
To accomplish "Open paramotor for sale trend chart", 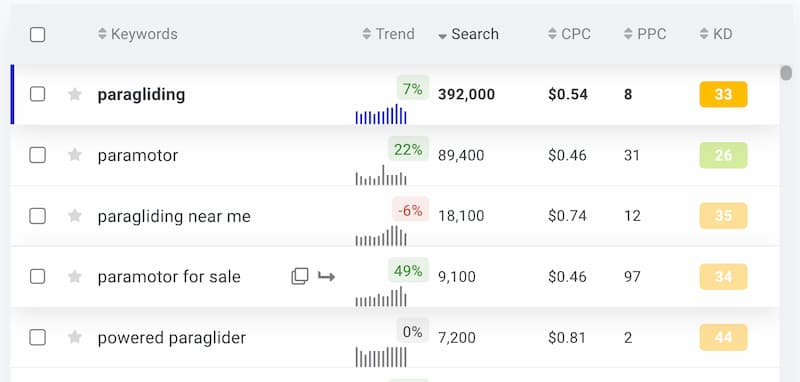I will pyautogui.click(x=381, y=296).
